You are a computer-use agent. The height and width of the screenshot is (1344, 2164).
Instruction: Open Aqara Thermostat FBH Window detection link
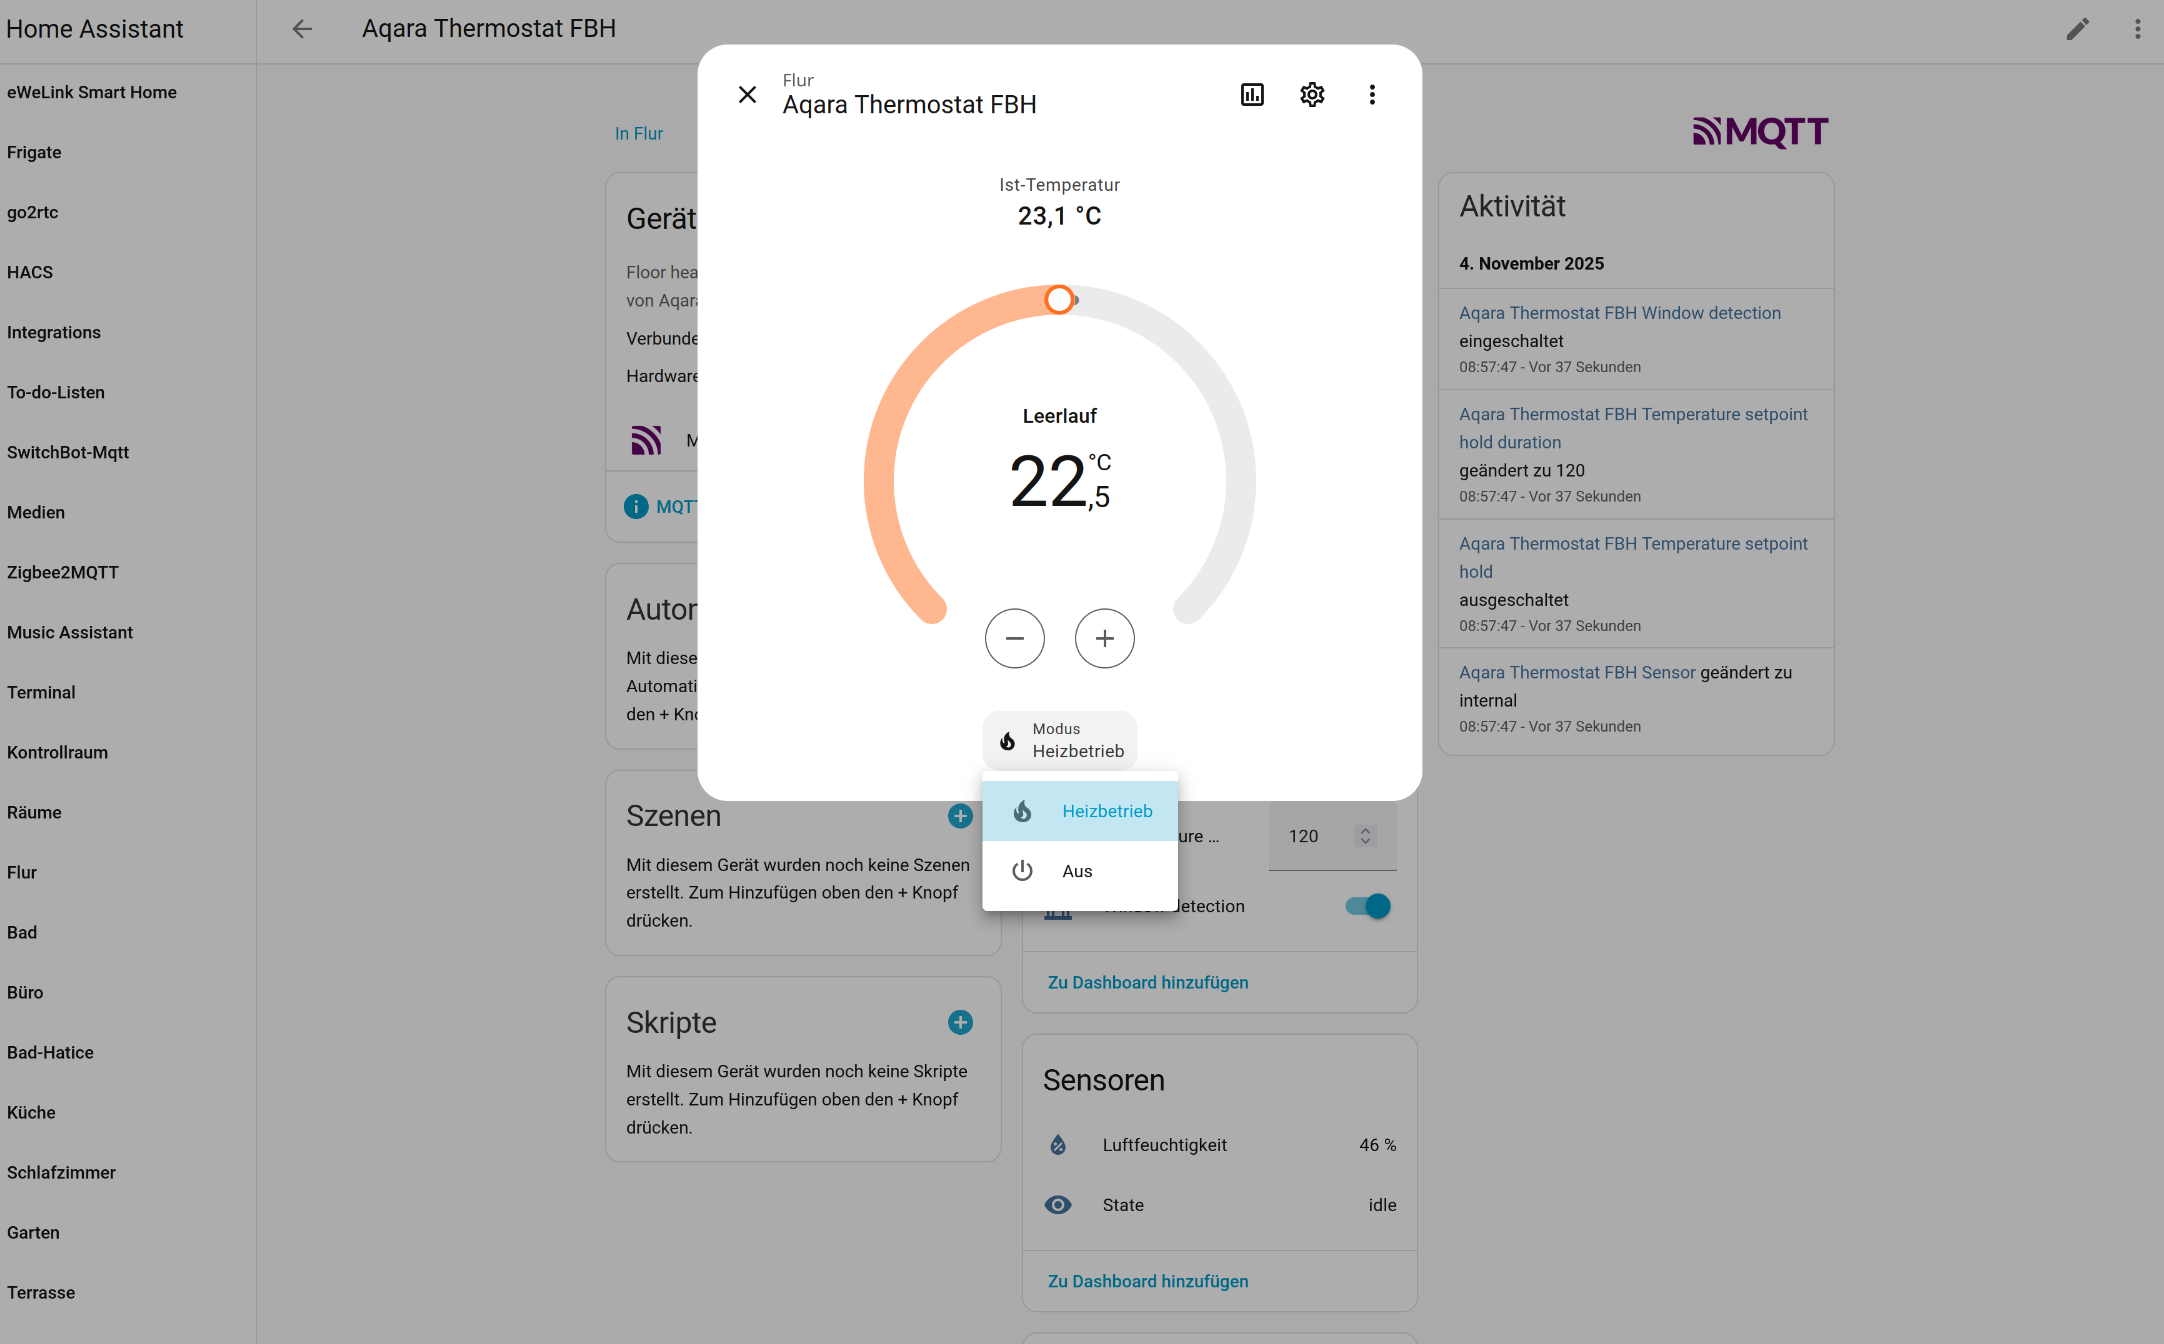coord(1619,313)
